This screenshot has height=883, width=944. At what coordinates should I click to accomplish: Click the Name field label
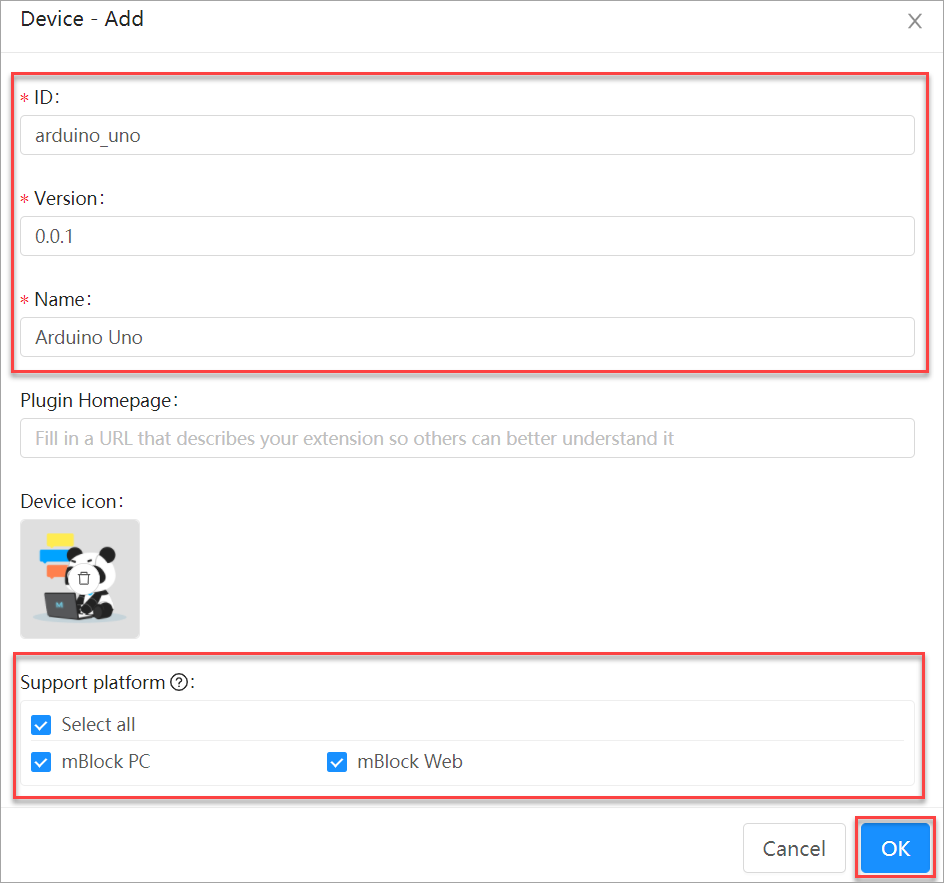click(x=62, y=299)
